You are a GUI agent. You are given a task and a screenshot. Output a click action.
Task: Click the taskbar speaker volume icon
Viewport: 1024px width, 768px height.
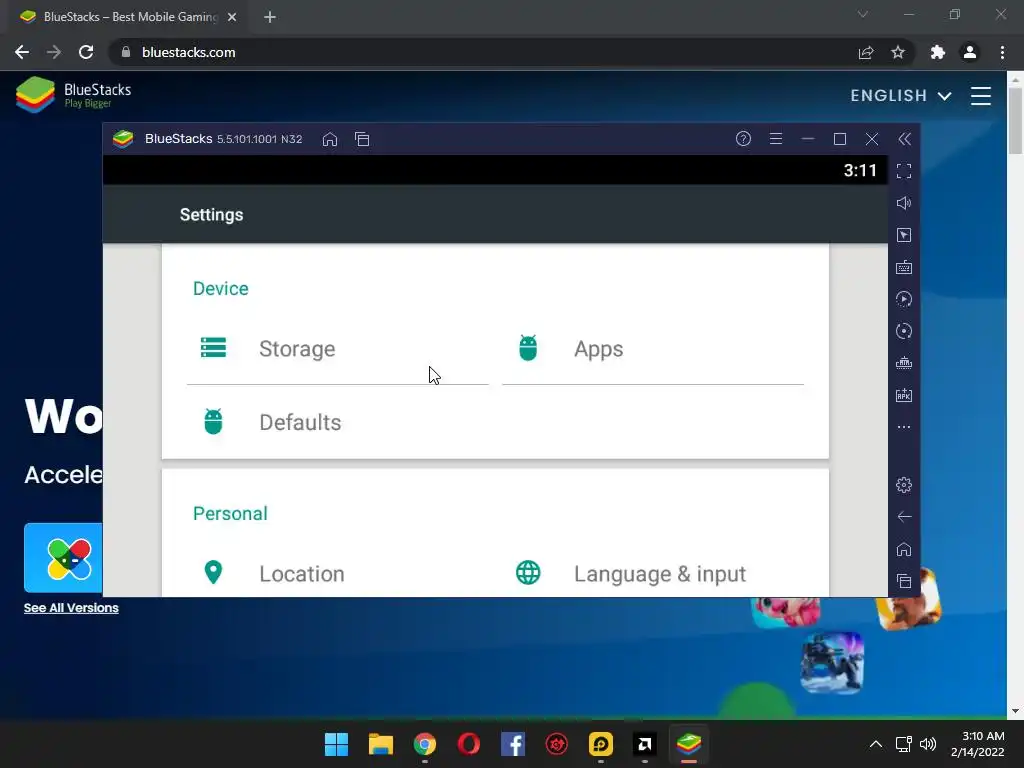coord(927,744)
